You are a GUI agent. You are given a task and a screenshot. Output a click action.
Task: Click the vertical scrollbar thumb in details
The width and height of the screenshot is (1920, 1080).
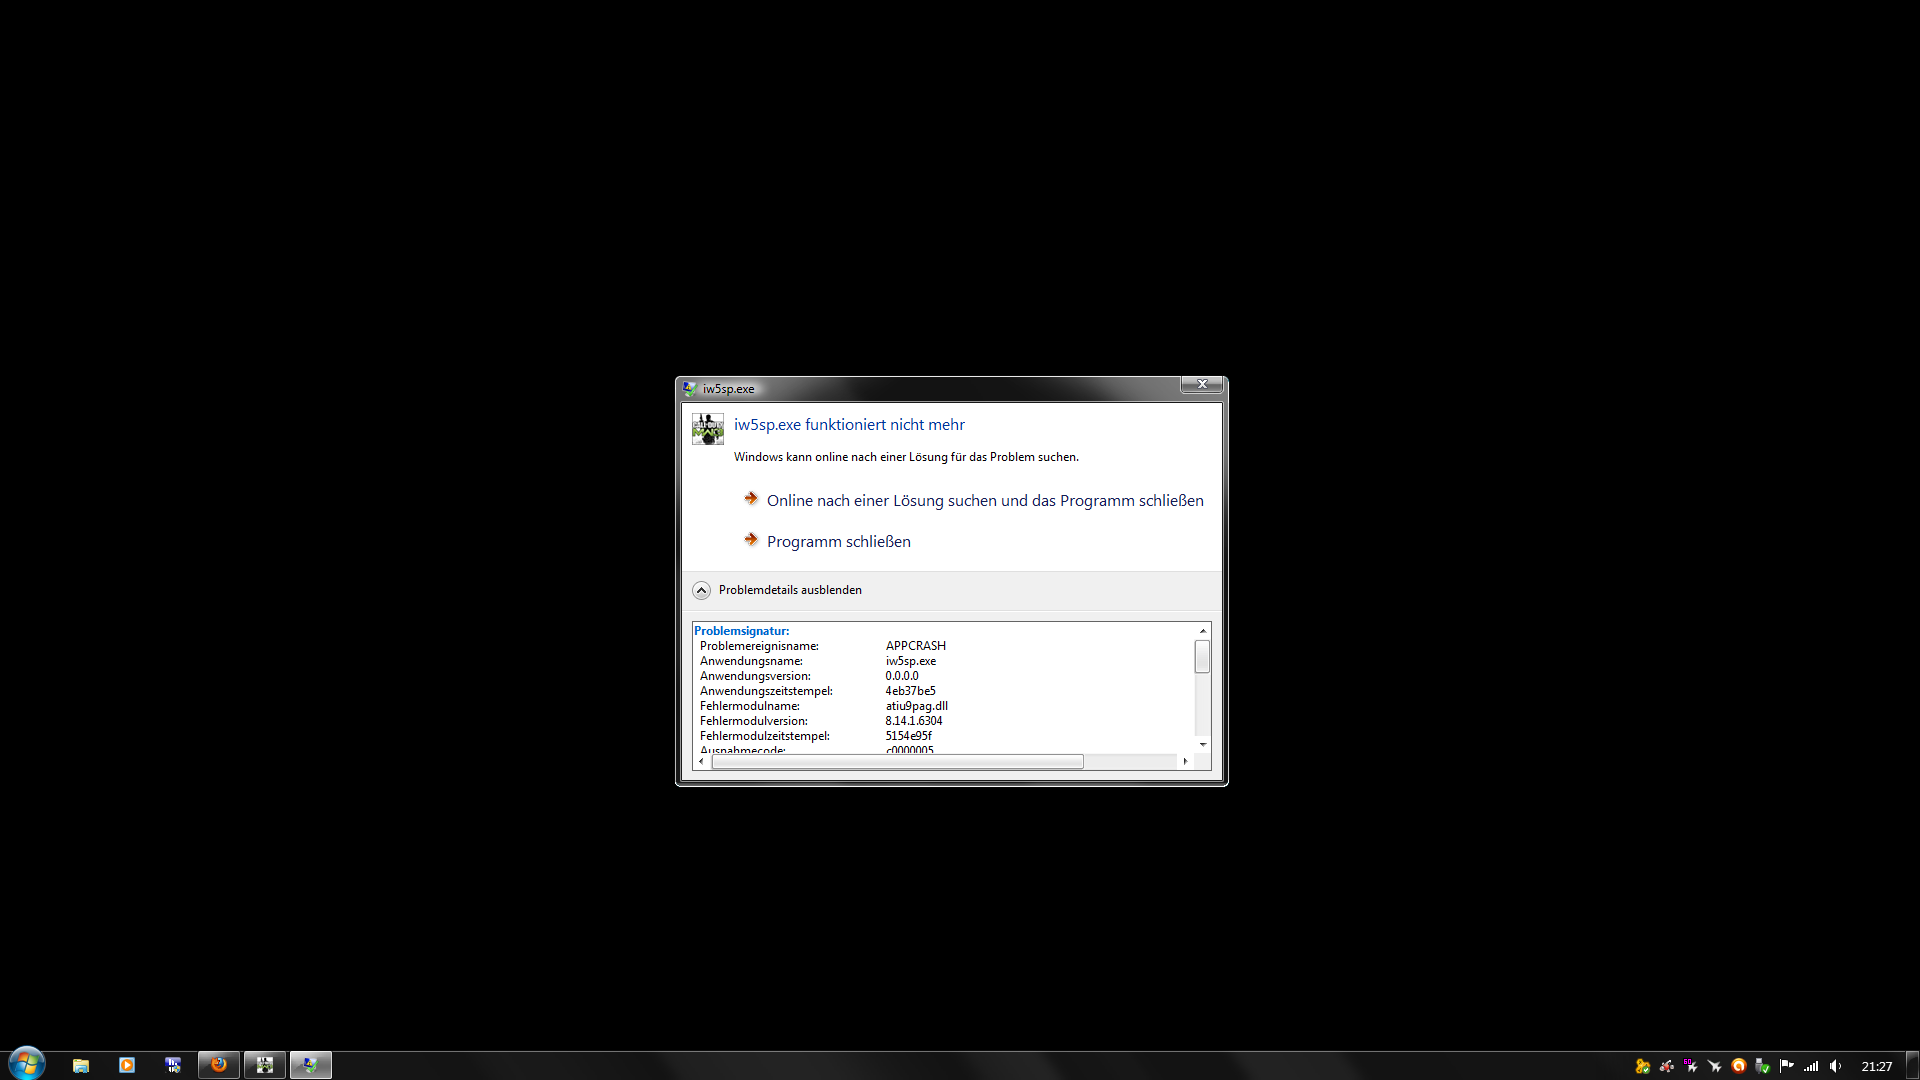pyautogui.click(x=1202, y=657)
